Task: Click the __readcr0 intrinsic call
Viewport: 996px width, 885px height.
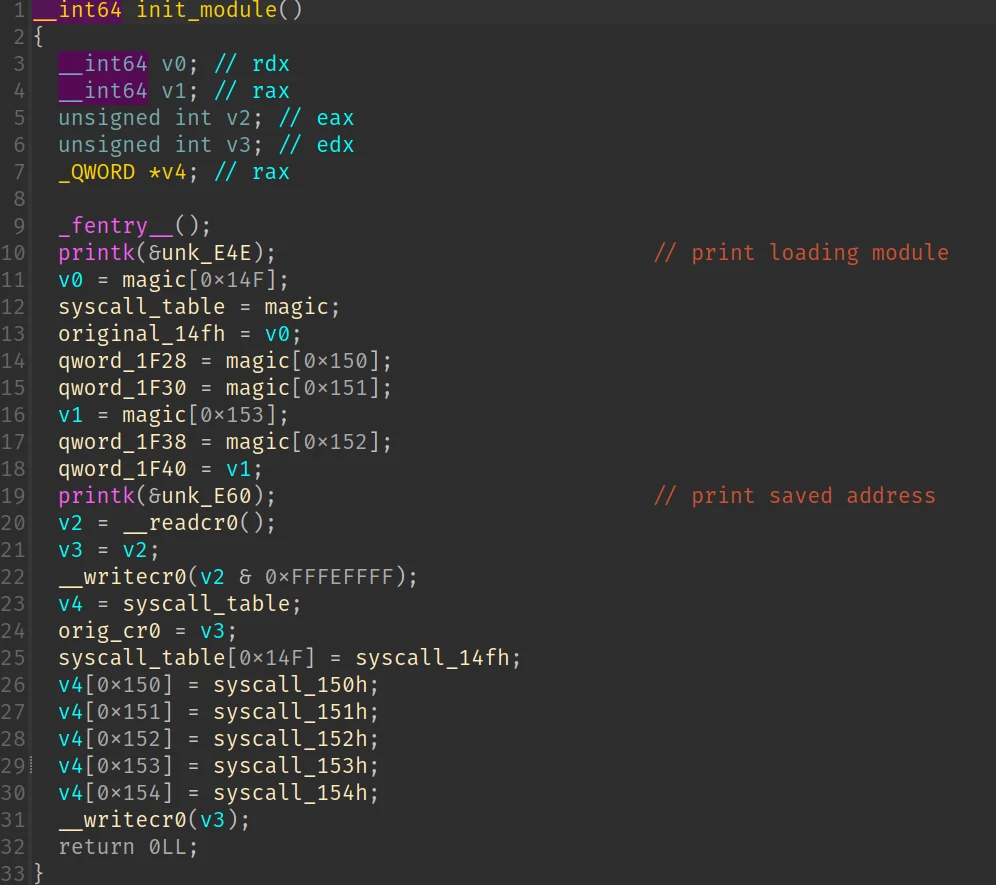Action: tap(186, 523)
